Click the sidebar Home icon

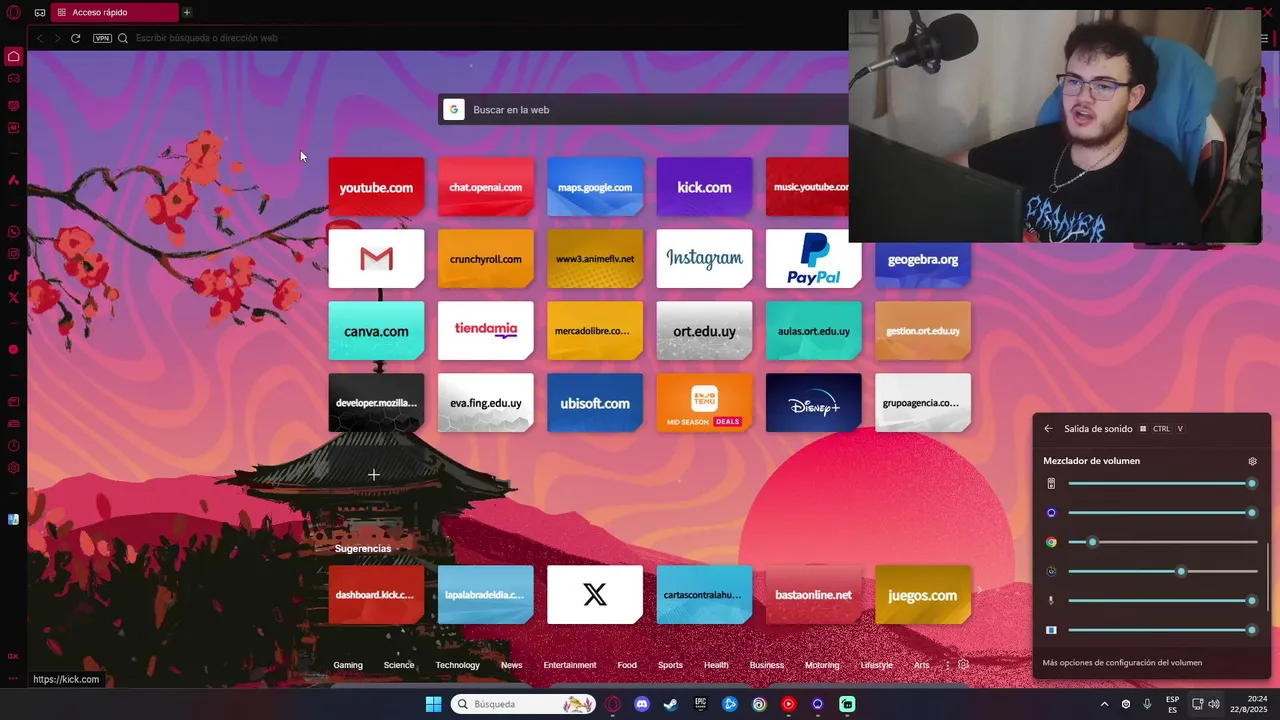[13, 56]
